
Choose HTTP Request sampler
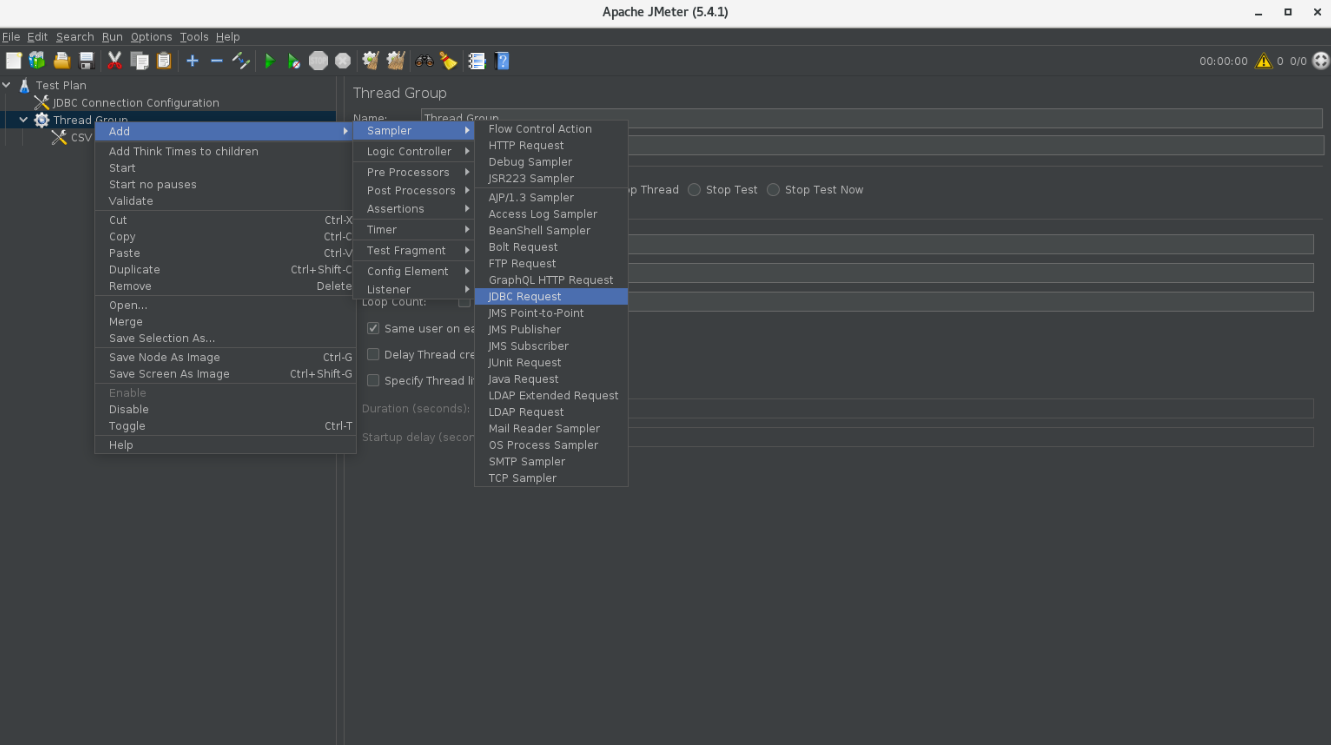[551, 145]
